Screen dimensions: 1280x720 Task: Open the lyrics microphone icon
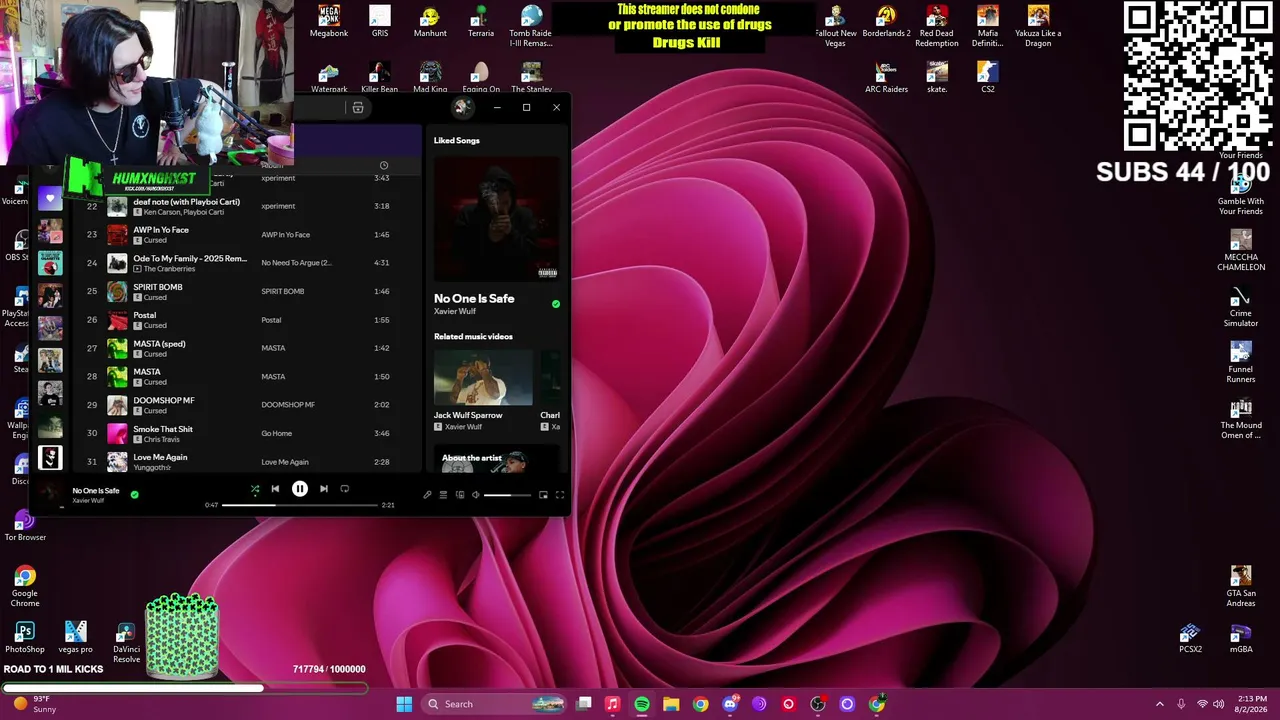point(427,495)
